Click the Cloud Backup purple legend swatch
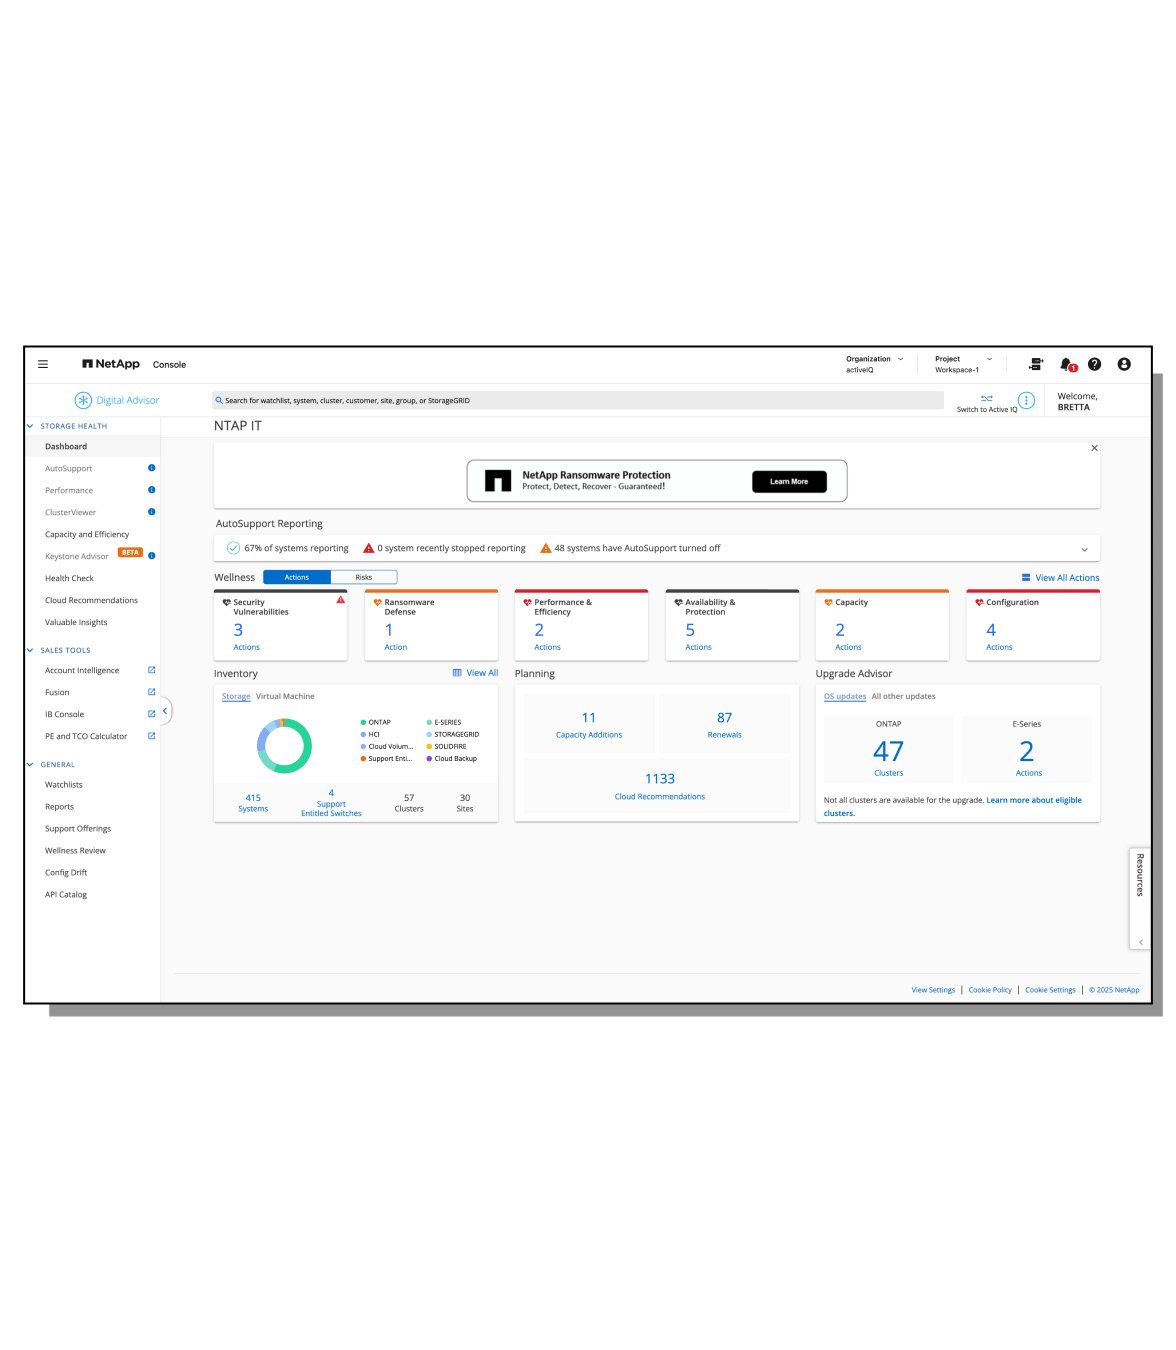The image size is (1176, 1350). 429,758
